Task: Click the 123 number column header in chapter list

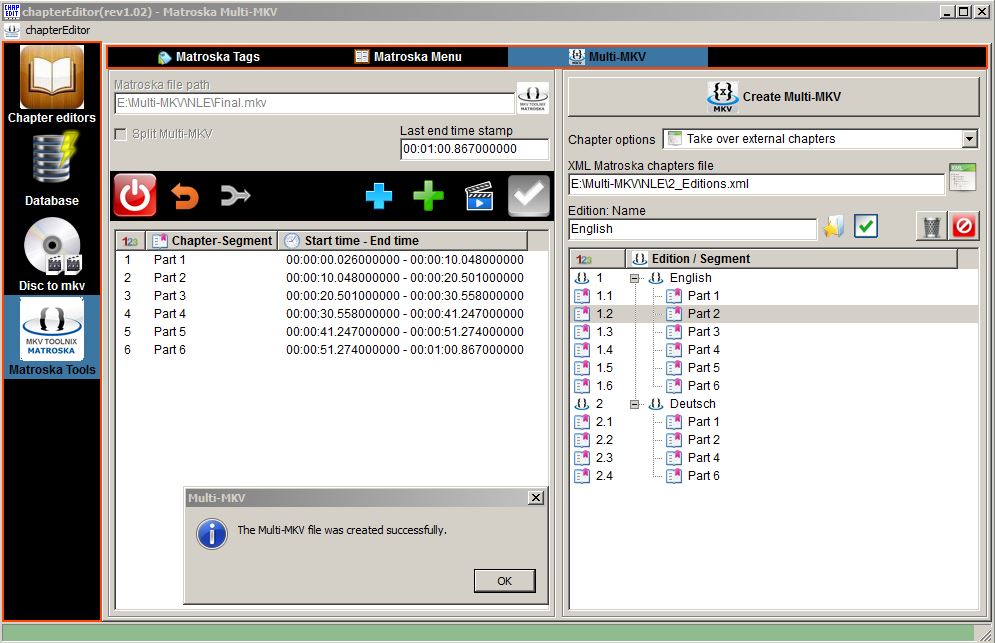Action: tap(131, 241)
